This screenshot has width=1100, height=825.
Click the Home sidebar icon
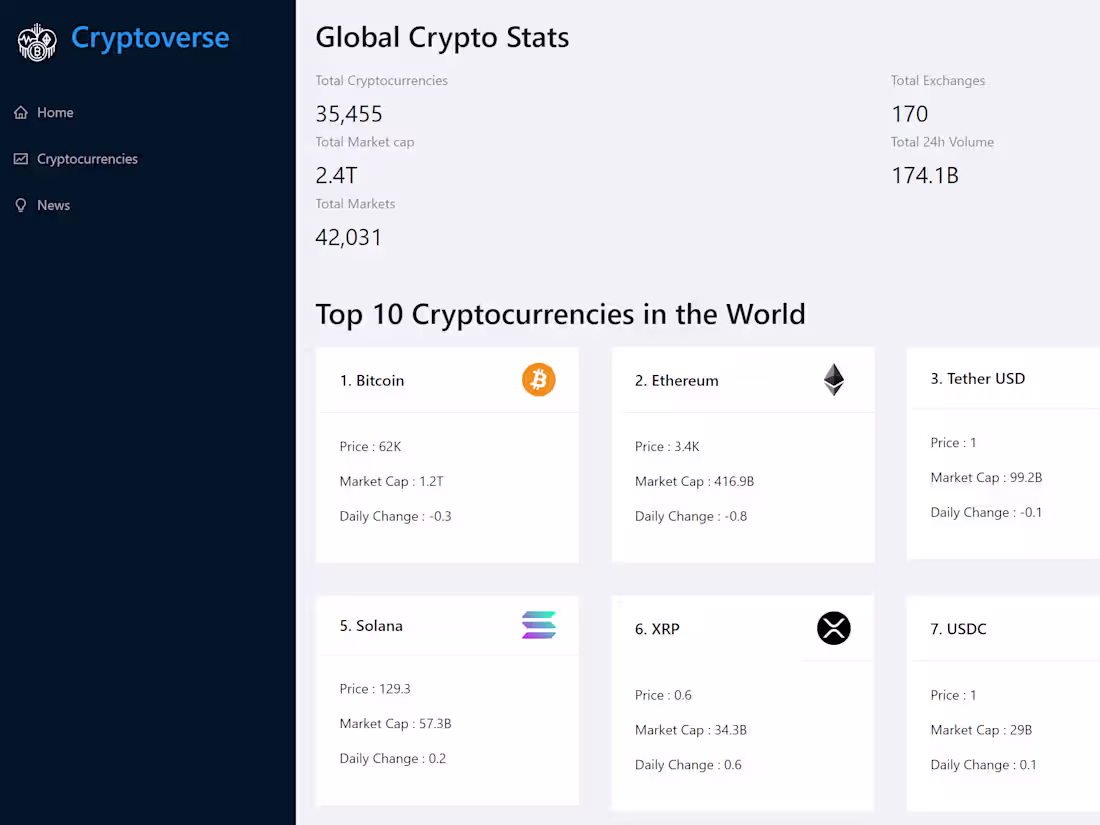pos(20,112)
